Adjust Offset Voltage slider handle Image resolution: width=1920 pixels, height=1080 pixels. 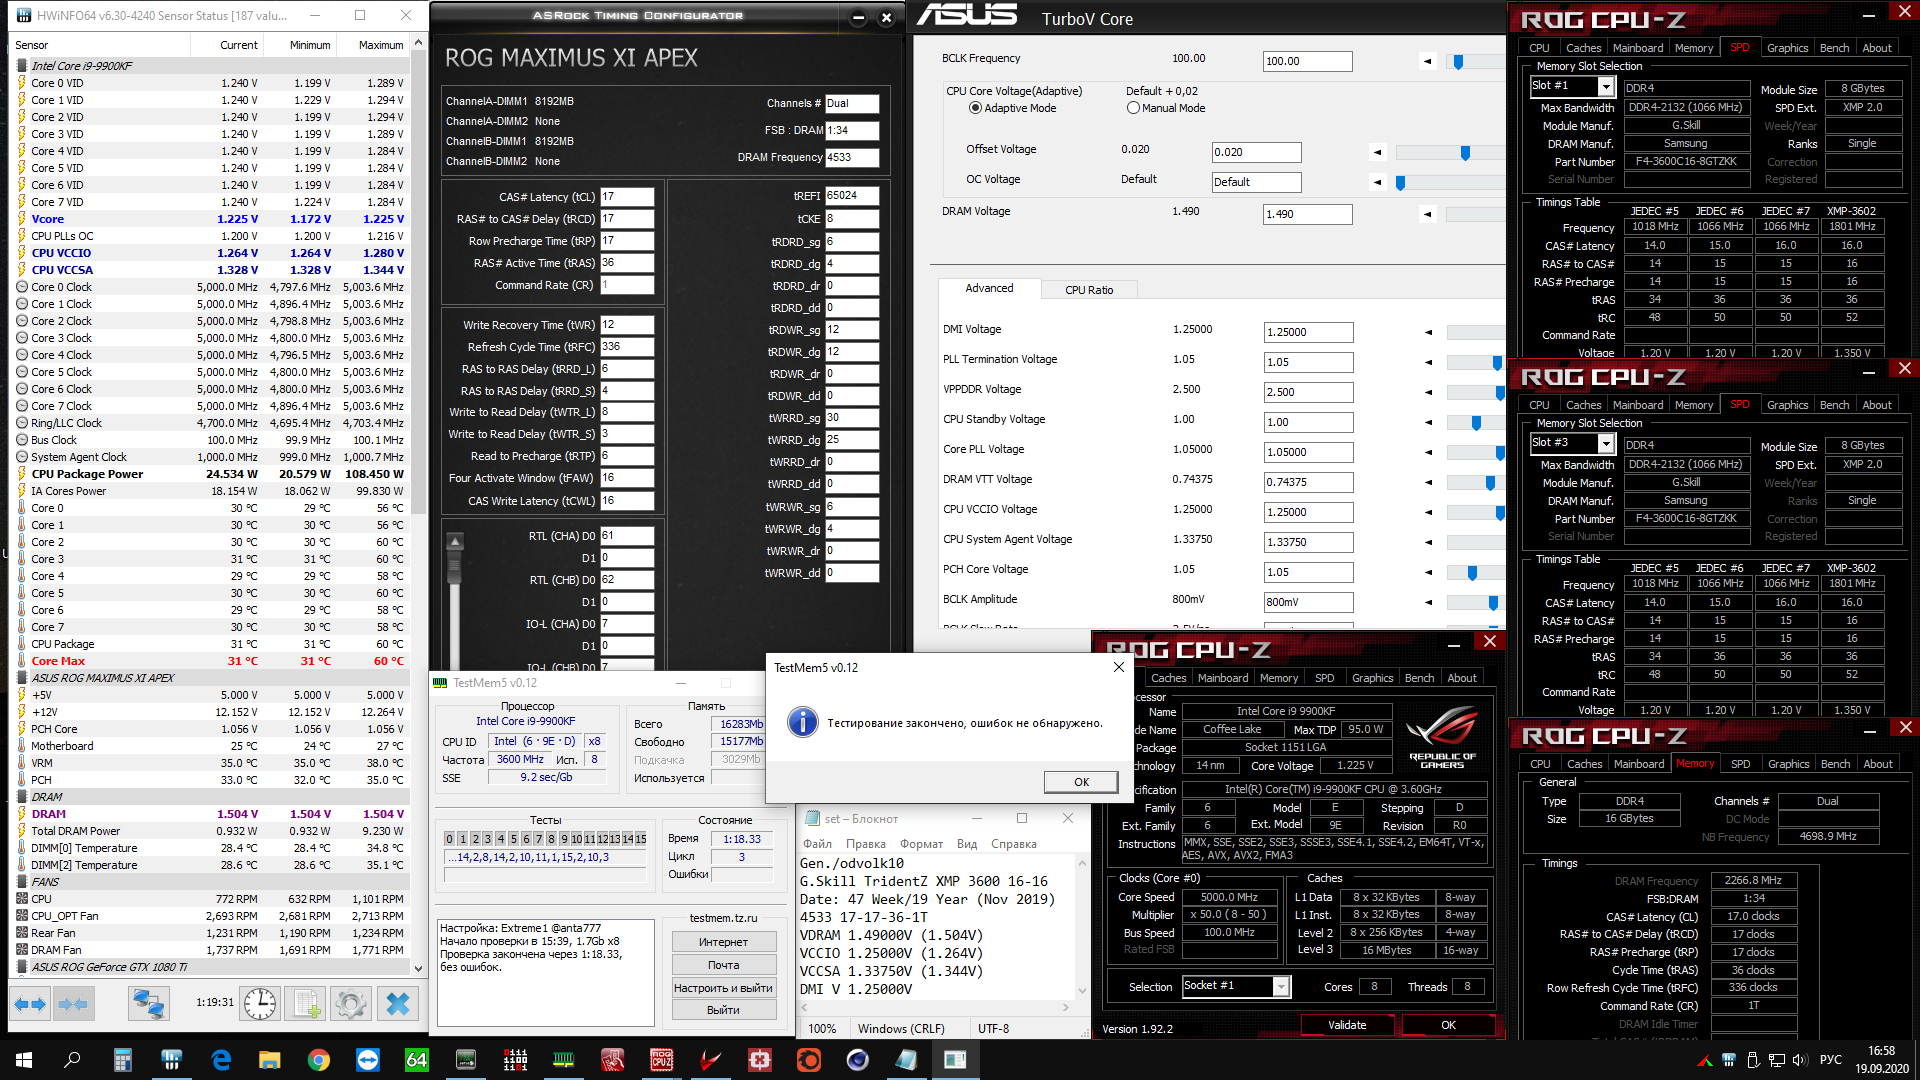click(1465, 153)
